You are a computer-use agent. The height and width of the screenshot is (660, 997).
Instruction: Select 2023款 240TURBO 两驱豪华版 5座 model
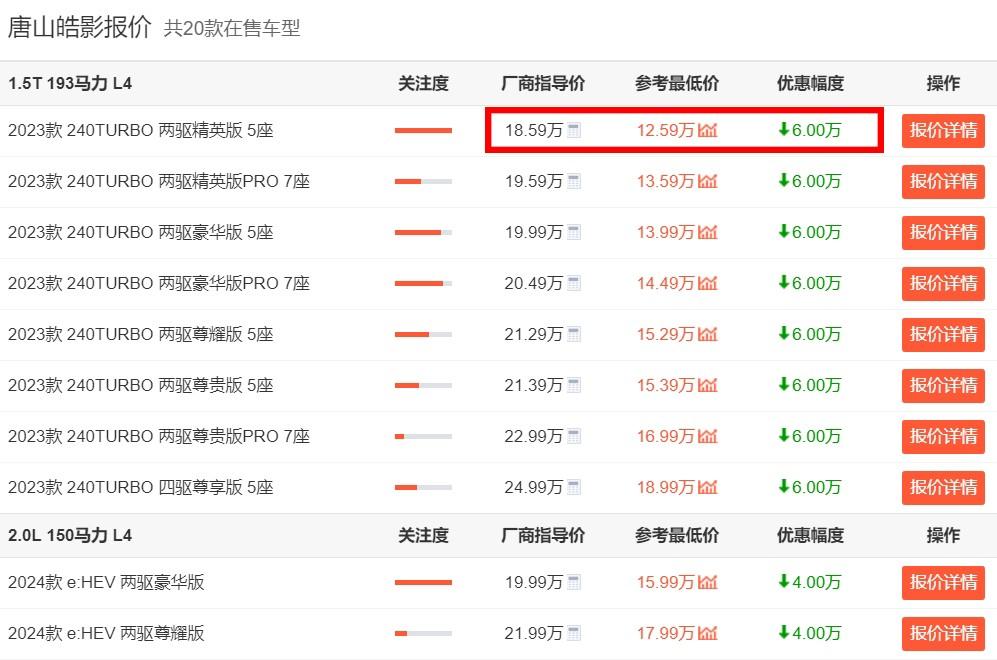(141, 232)
